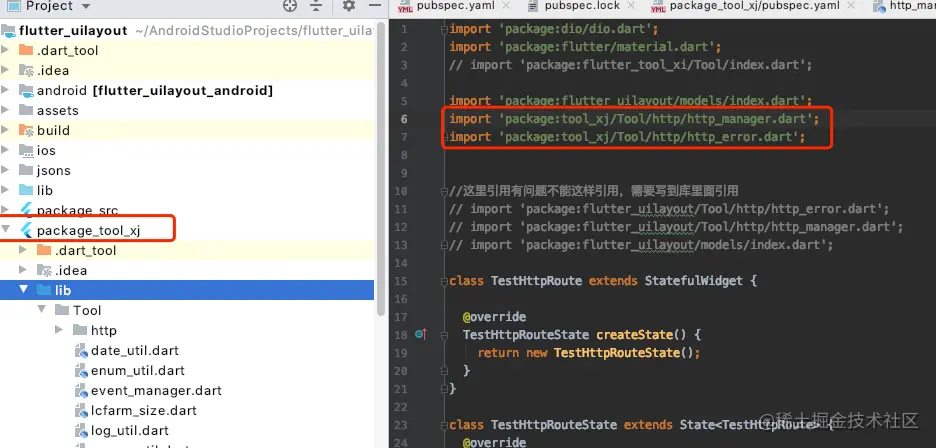
Task: Collapse the Tool folder
Action: click(x=41, y=310)
